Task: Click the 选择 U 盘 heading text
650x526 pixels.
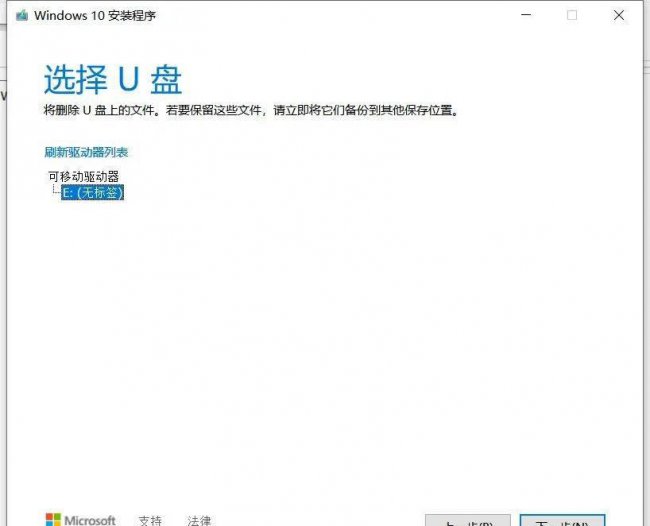Action: tap(113, 80)
